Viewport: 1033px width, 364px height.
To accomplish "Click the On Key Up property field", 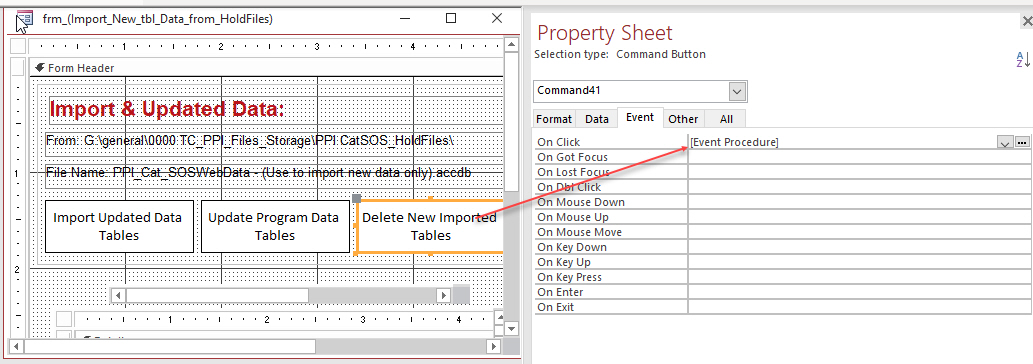I will coord(859,262).
